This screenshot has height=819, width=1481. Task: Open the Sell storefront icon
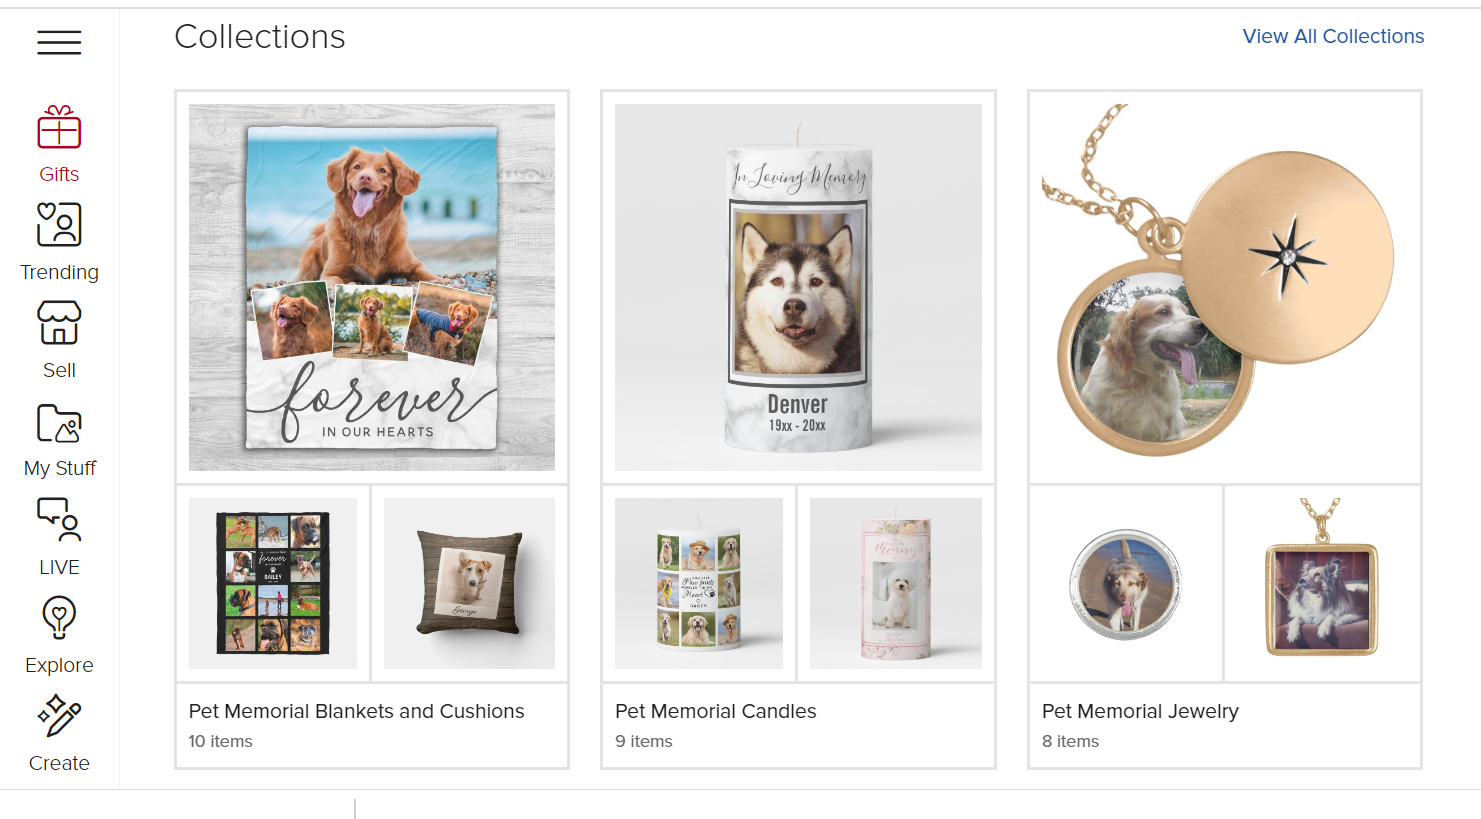coord(59,322)
